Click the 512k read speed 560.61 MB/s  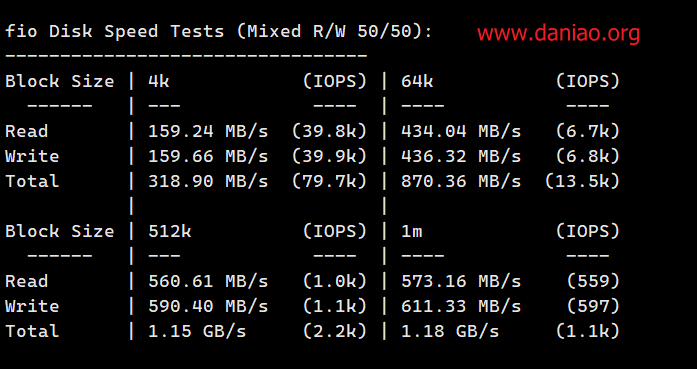point(208,281)
